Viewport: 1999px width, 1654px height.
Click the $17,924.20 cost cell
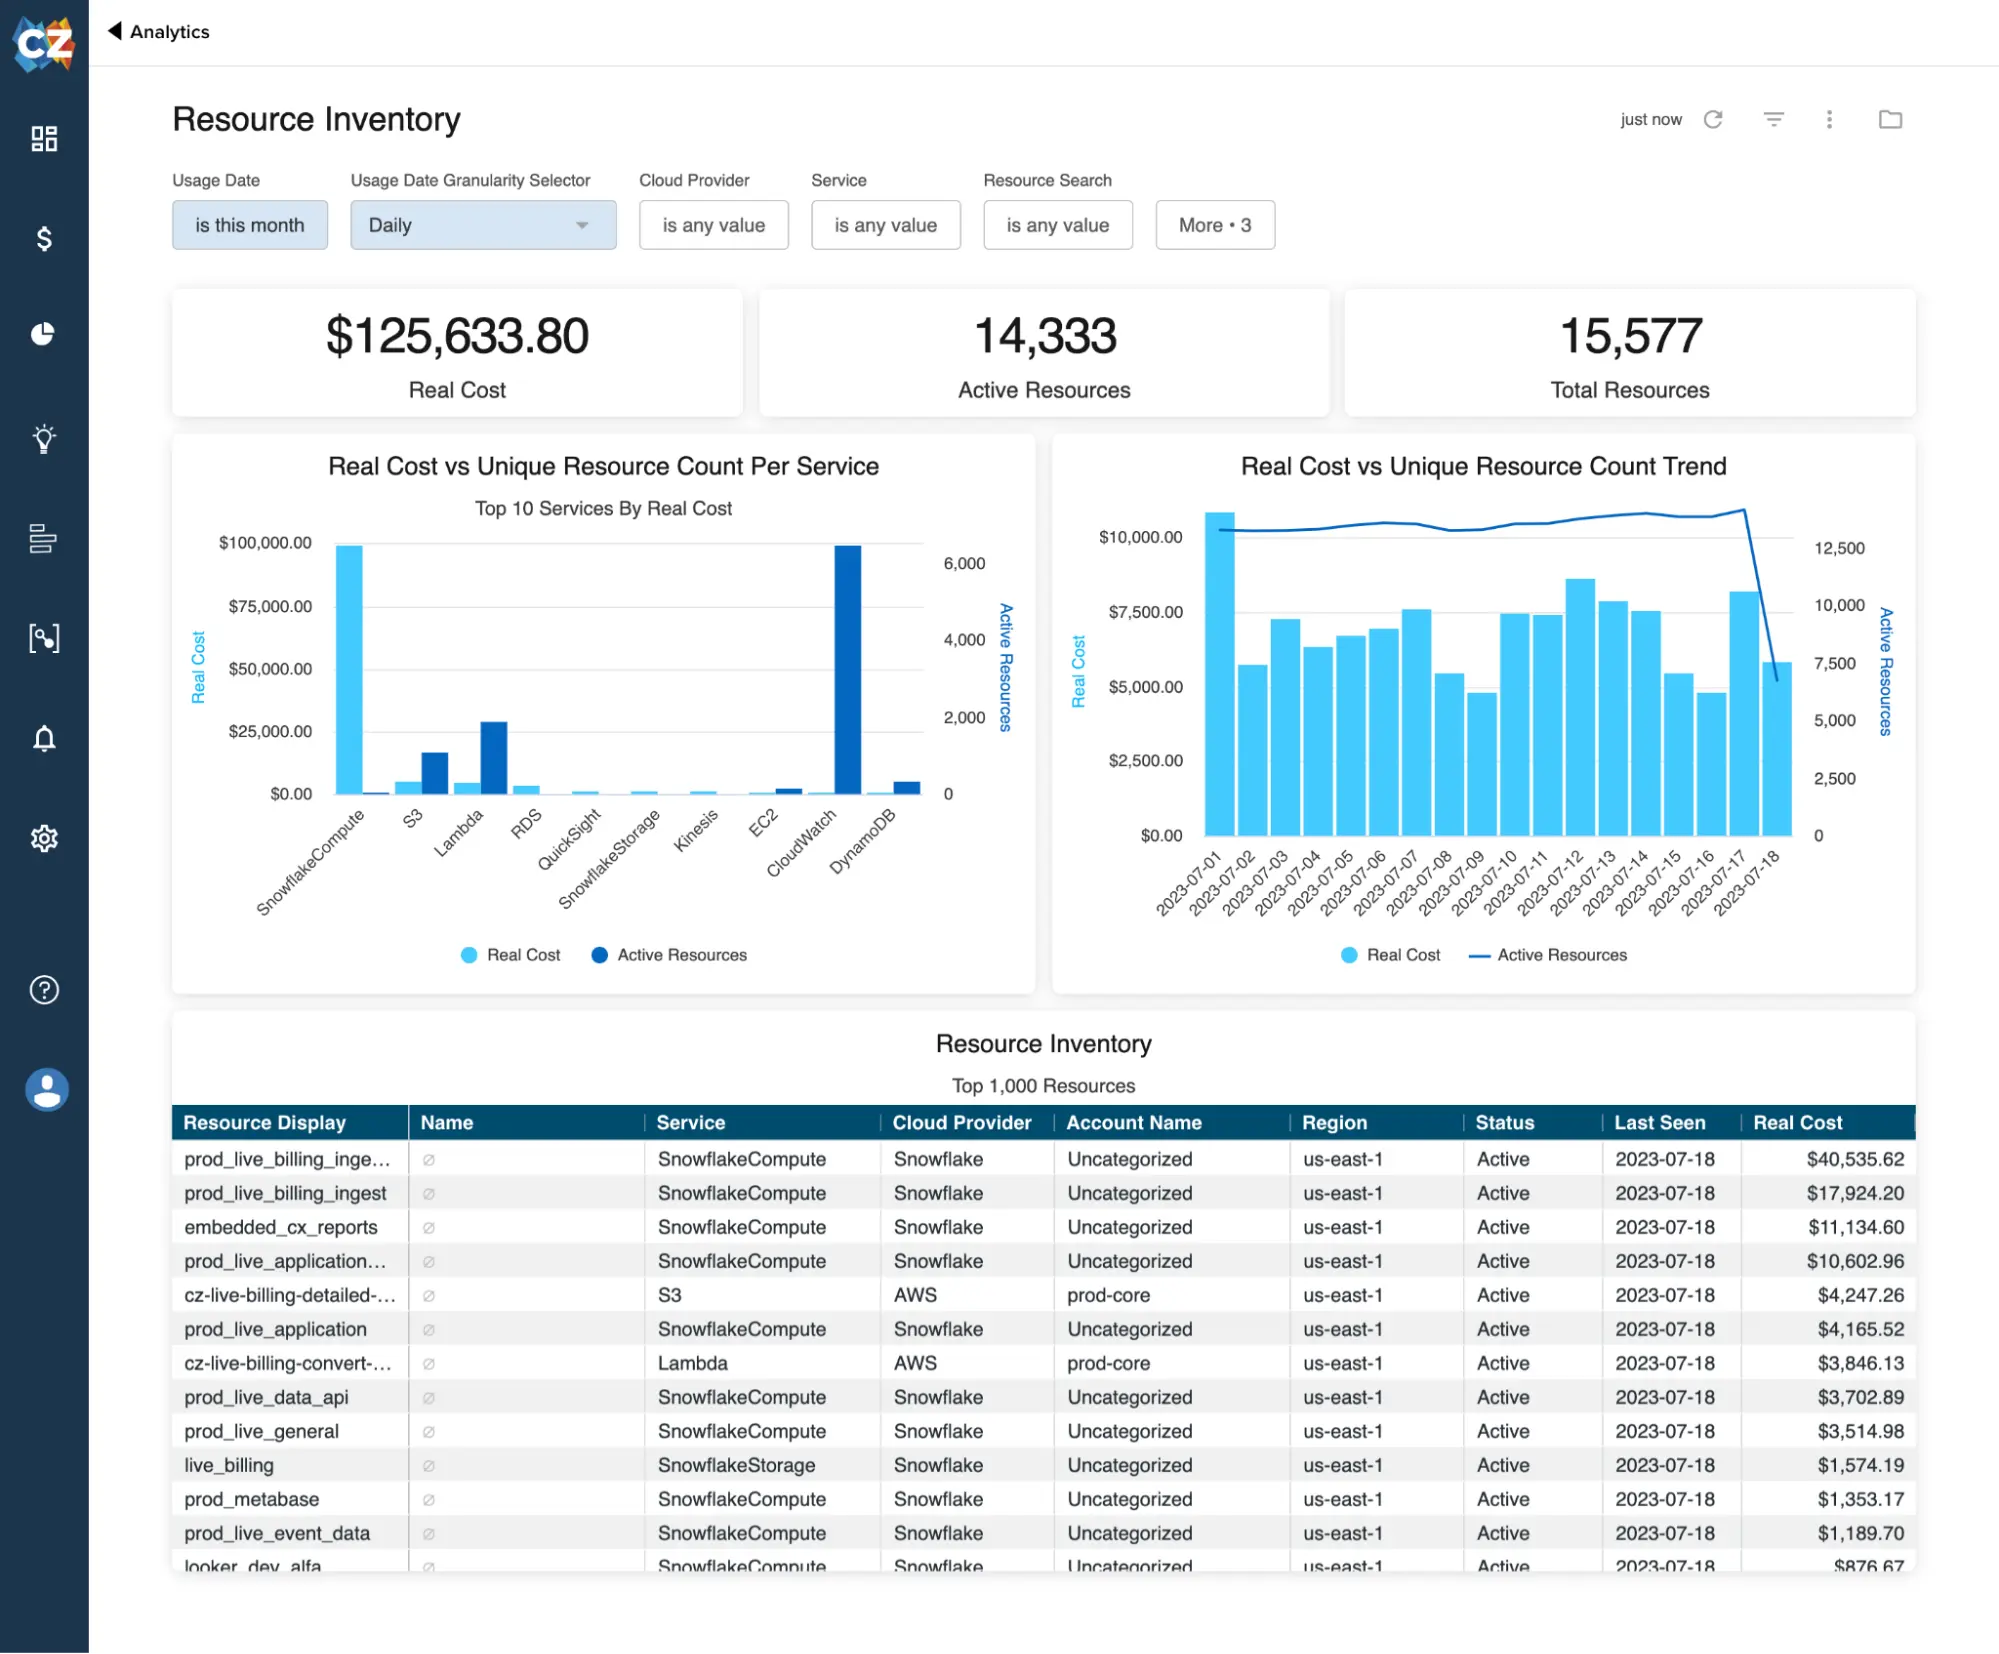pyautogui.click(x=1828, y=1194)
